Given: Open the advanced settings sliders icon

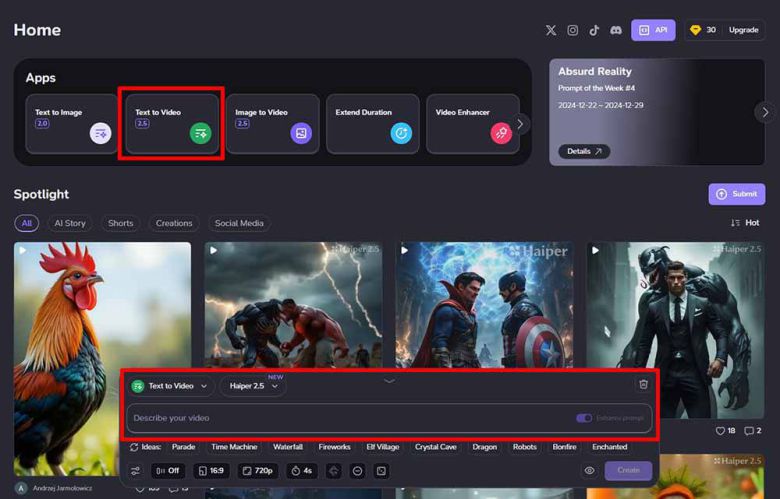Looking at the screenshot, I should pyautogui.click(x=135, y=470).
